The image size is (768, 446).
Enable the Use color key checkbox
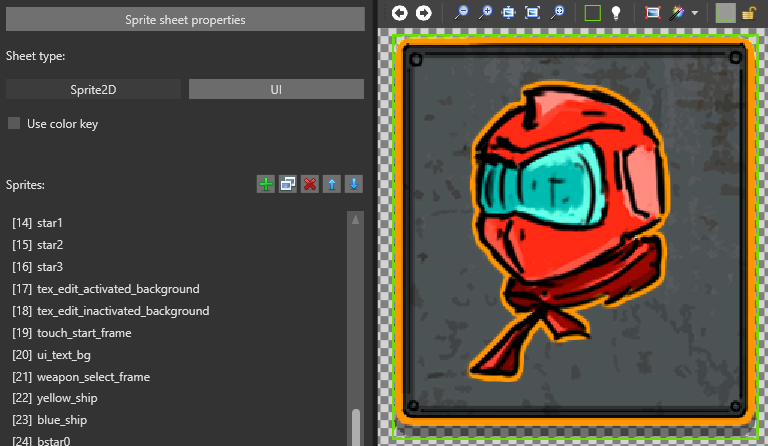point(14,123)
